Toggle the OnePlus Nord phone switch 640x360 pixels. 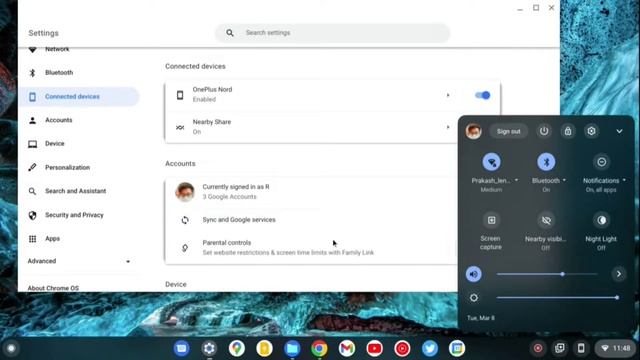pyautogui.click(x=482, y=95)
